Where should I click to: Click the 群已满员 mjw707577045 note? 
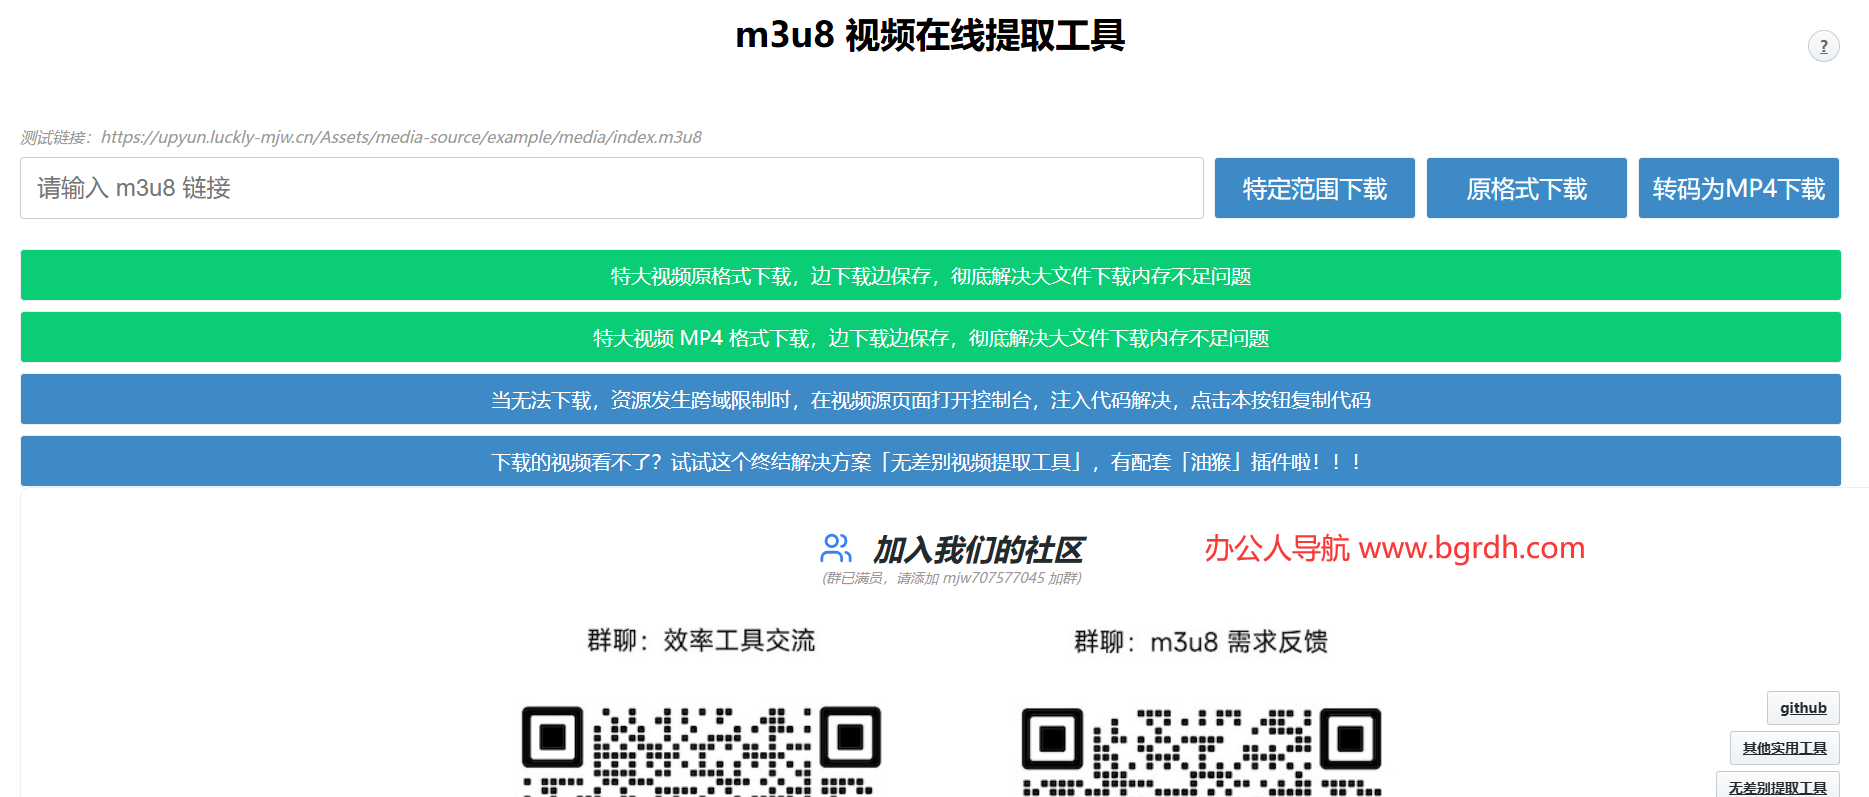[x=952, y=578]
